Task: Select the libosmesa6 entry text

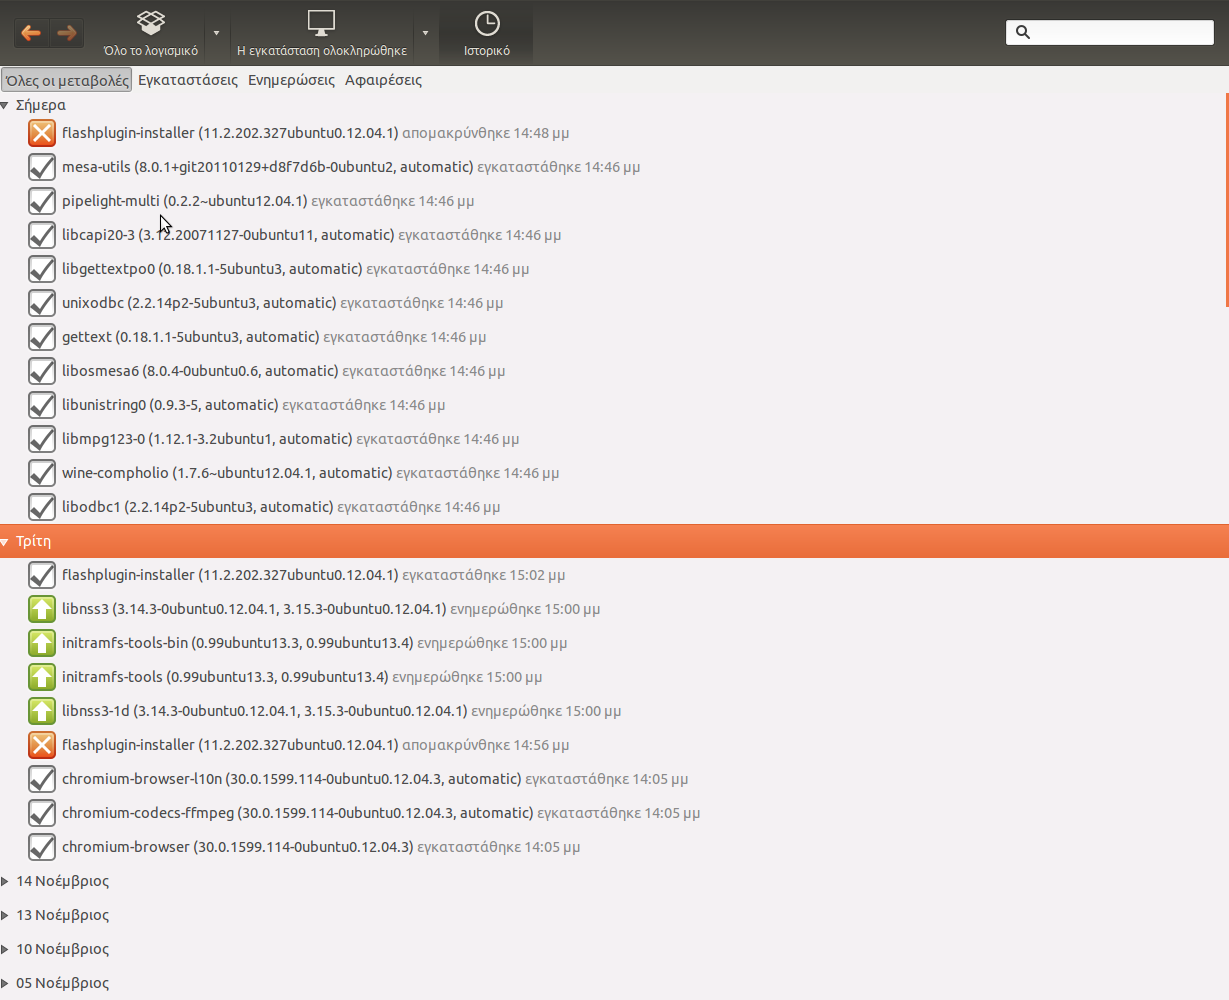Action: click(x=283, y=371)
